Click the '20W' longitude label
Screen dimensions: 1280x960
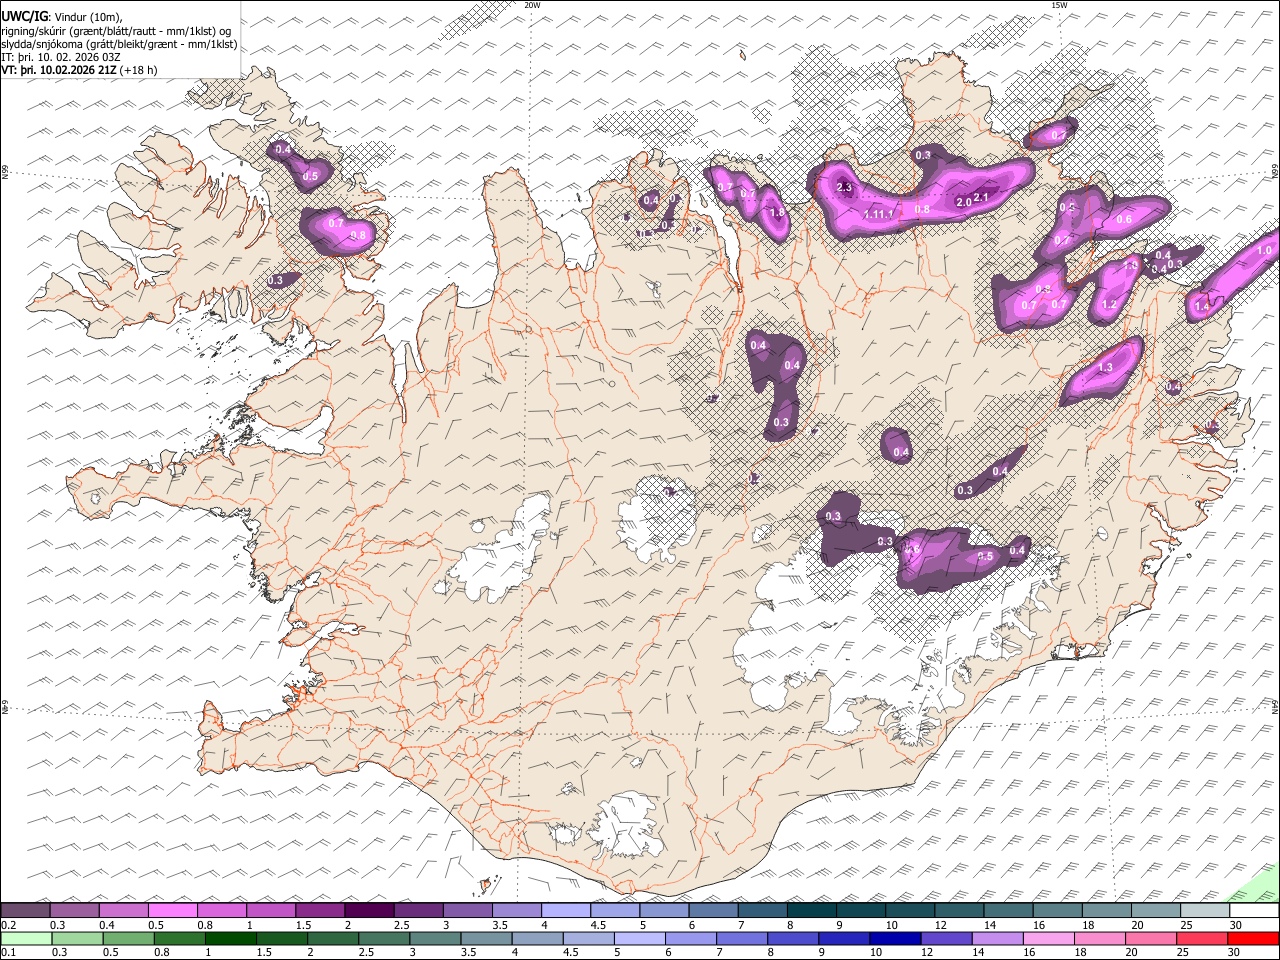[532, 5]
